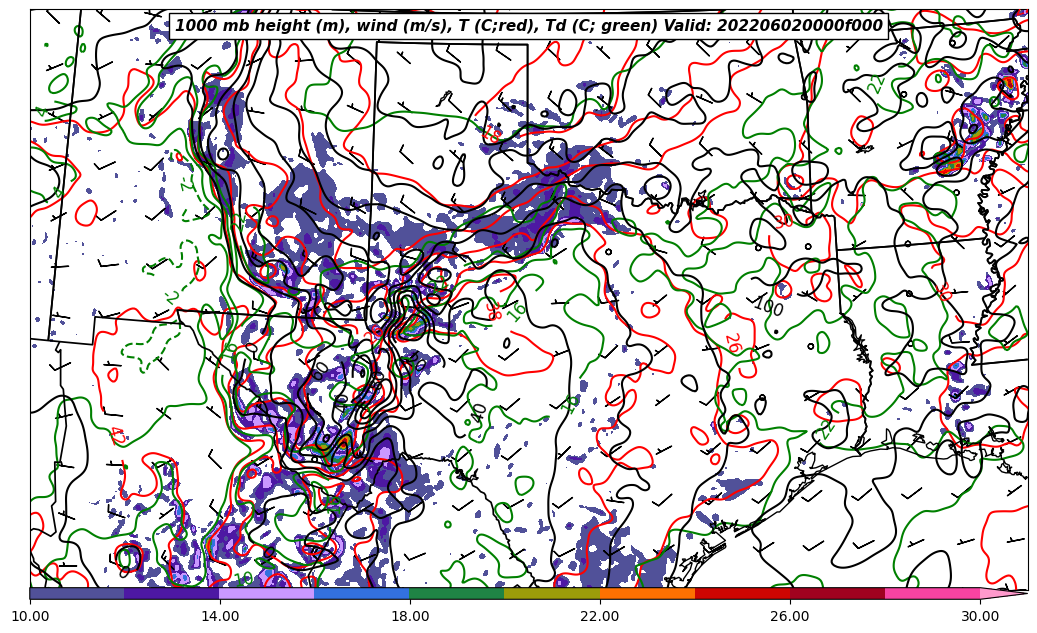Pick the bright blue 16–18 colorbar segment
The image size is (1037, 633).
pyautogui.click(x=362, y=593)
